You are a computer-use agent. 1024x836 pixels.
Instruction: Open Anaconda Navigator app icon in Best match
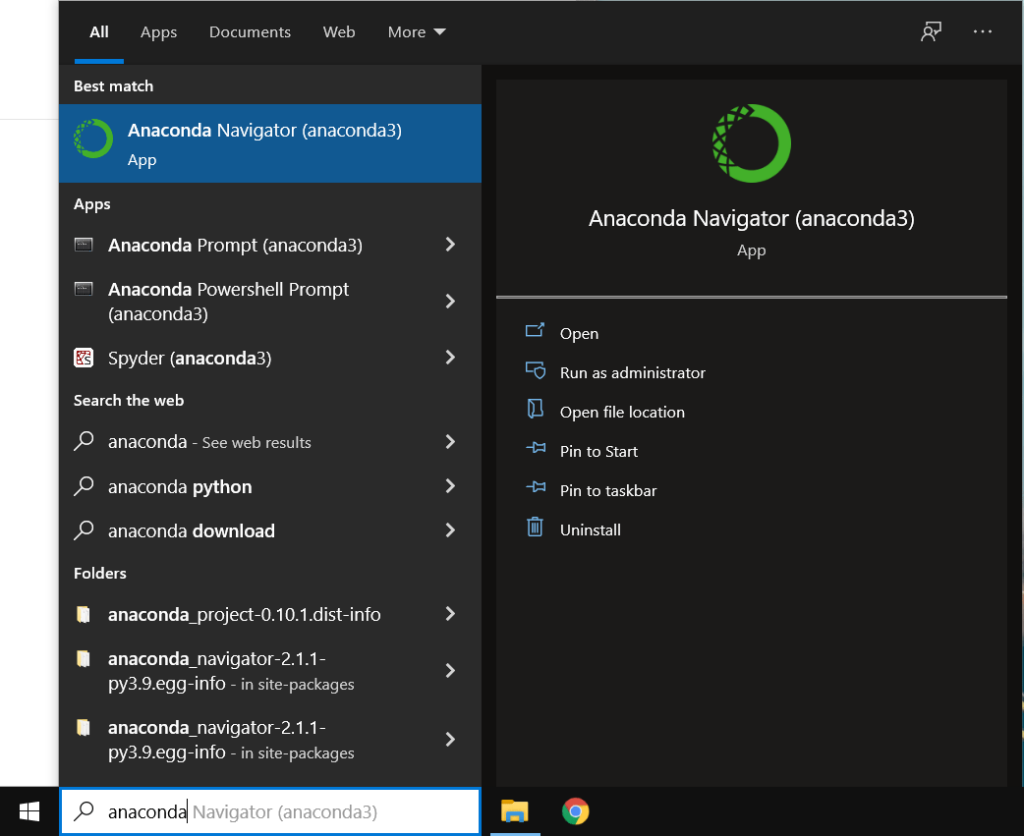(x=92, y=138)
